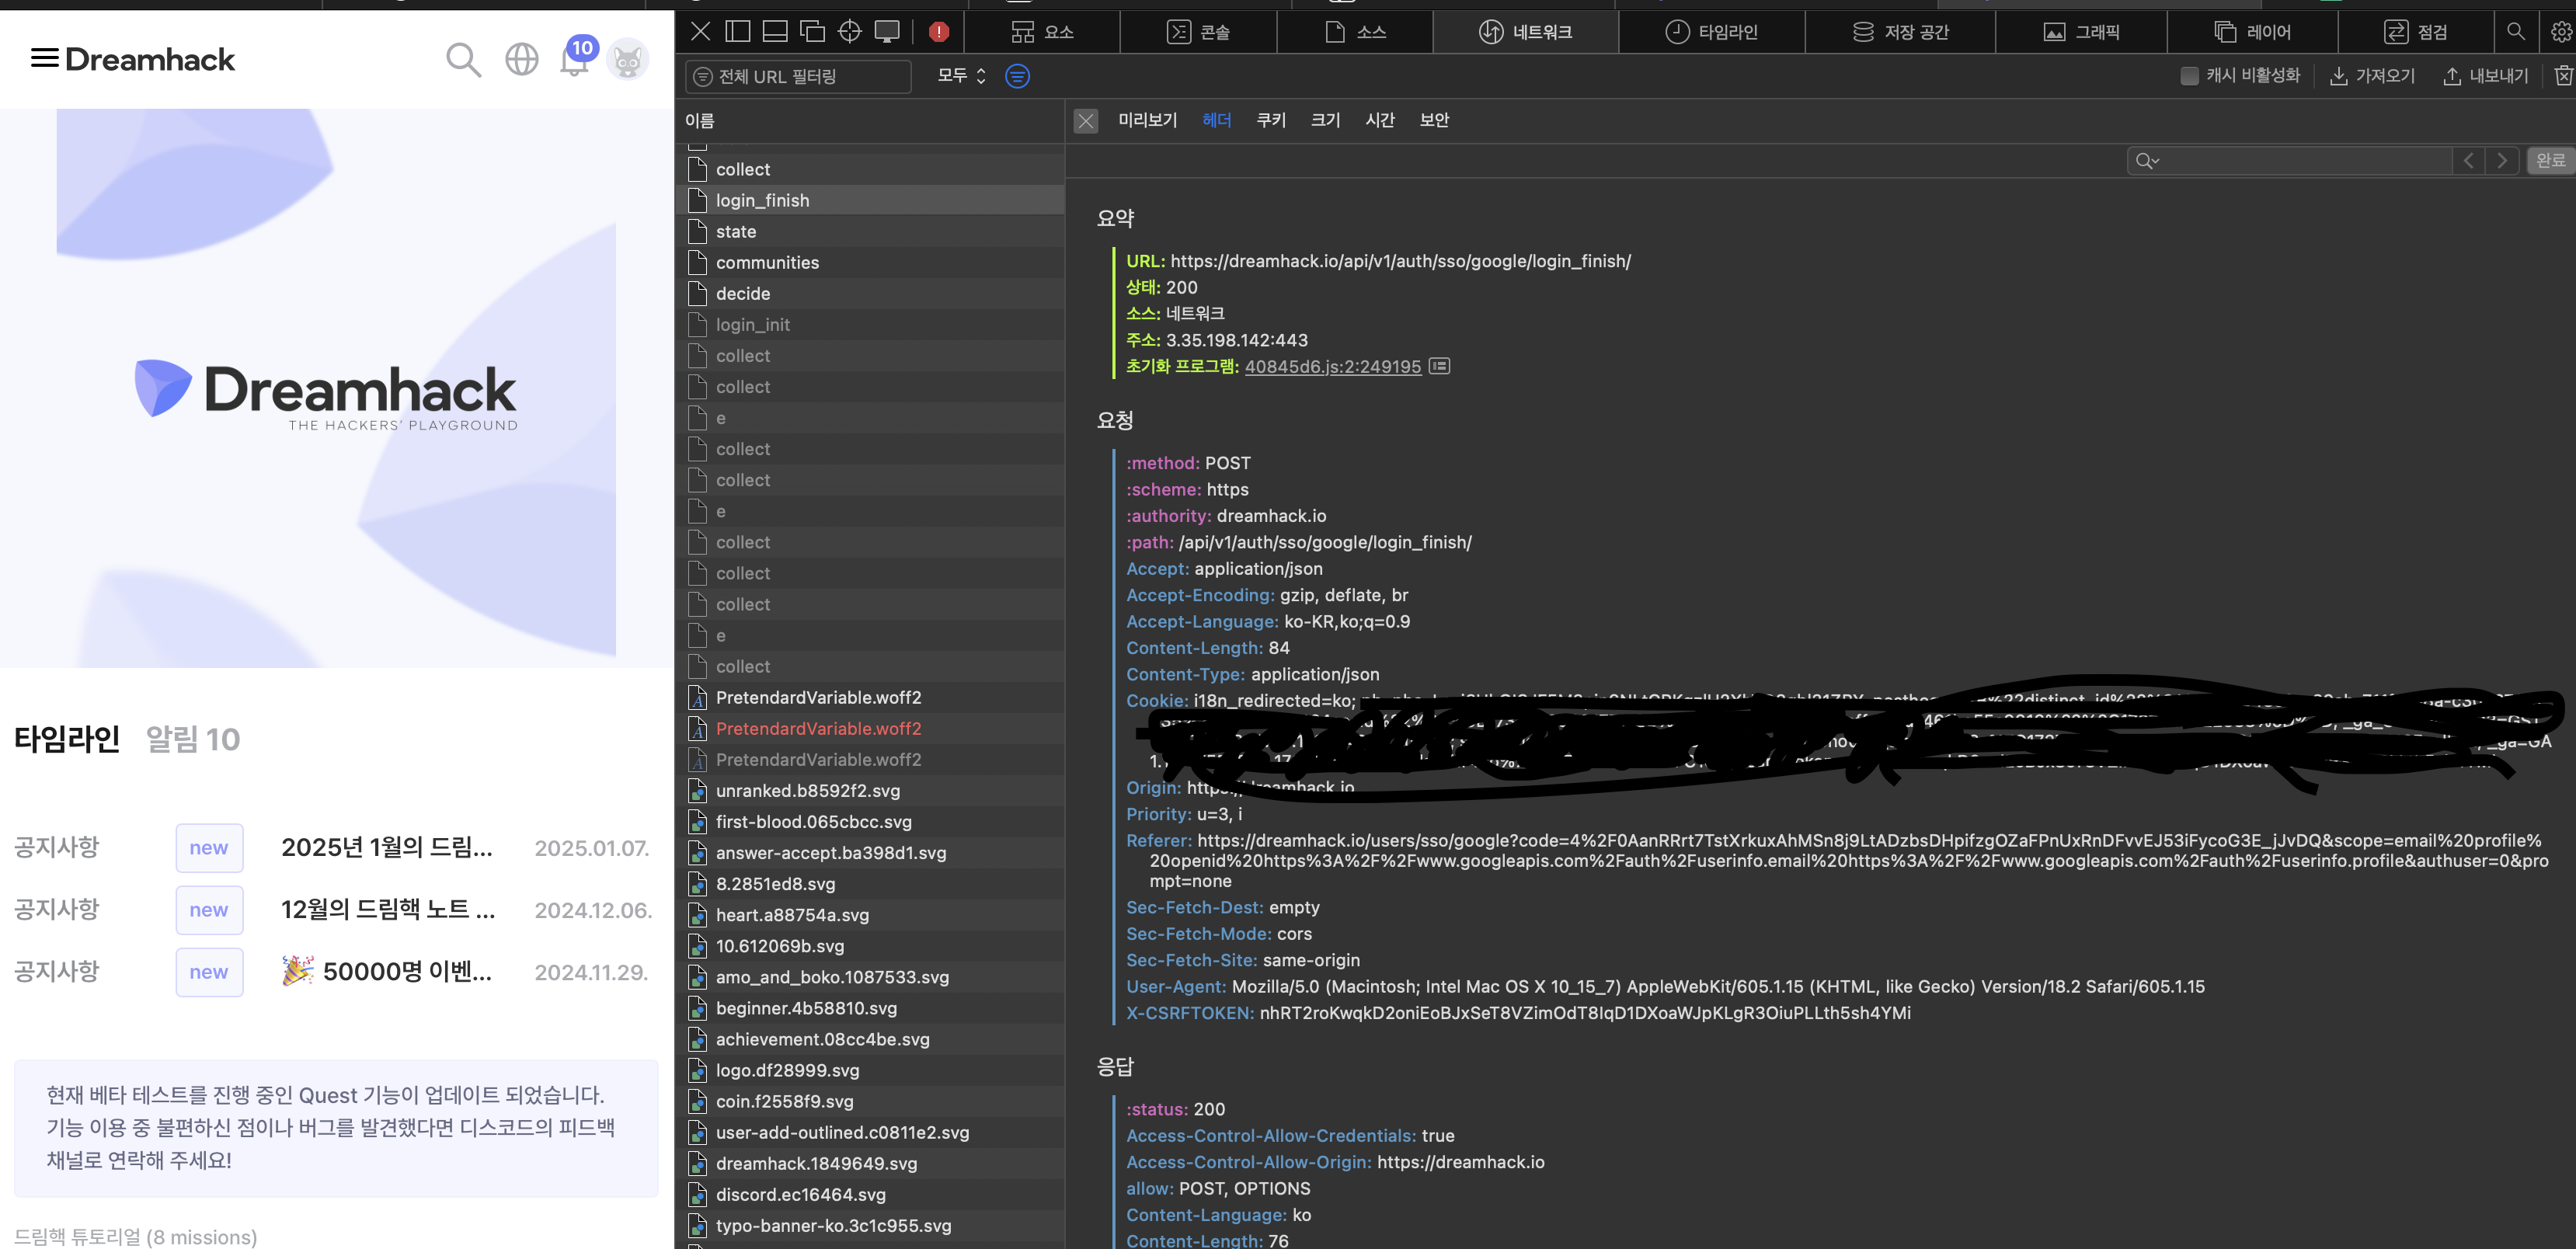Click the red error indicator
The width and height of the screenshot is (2576, 1249).
[938, 32]
